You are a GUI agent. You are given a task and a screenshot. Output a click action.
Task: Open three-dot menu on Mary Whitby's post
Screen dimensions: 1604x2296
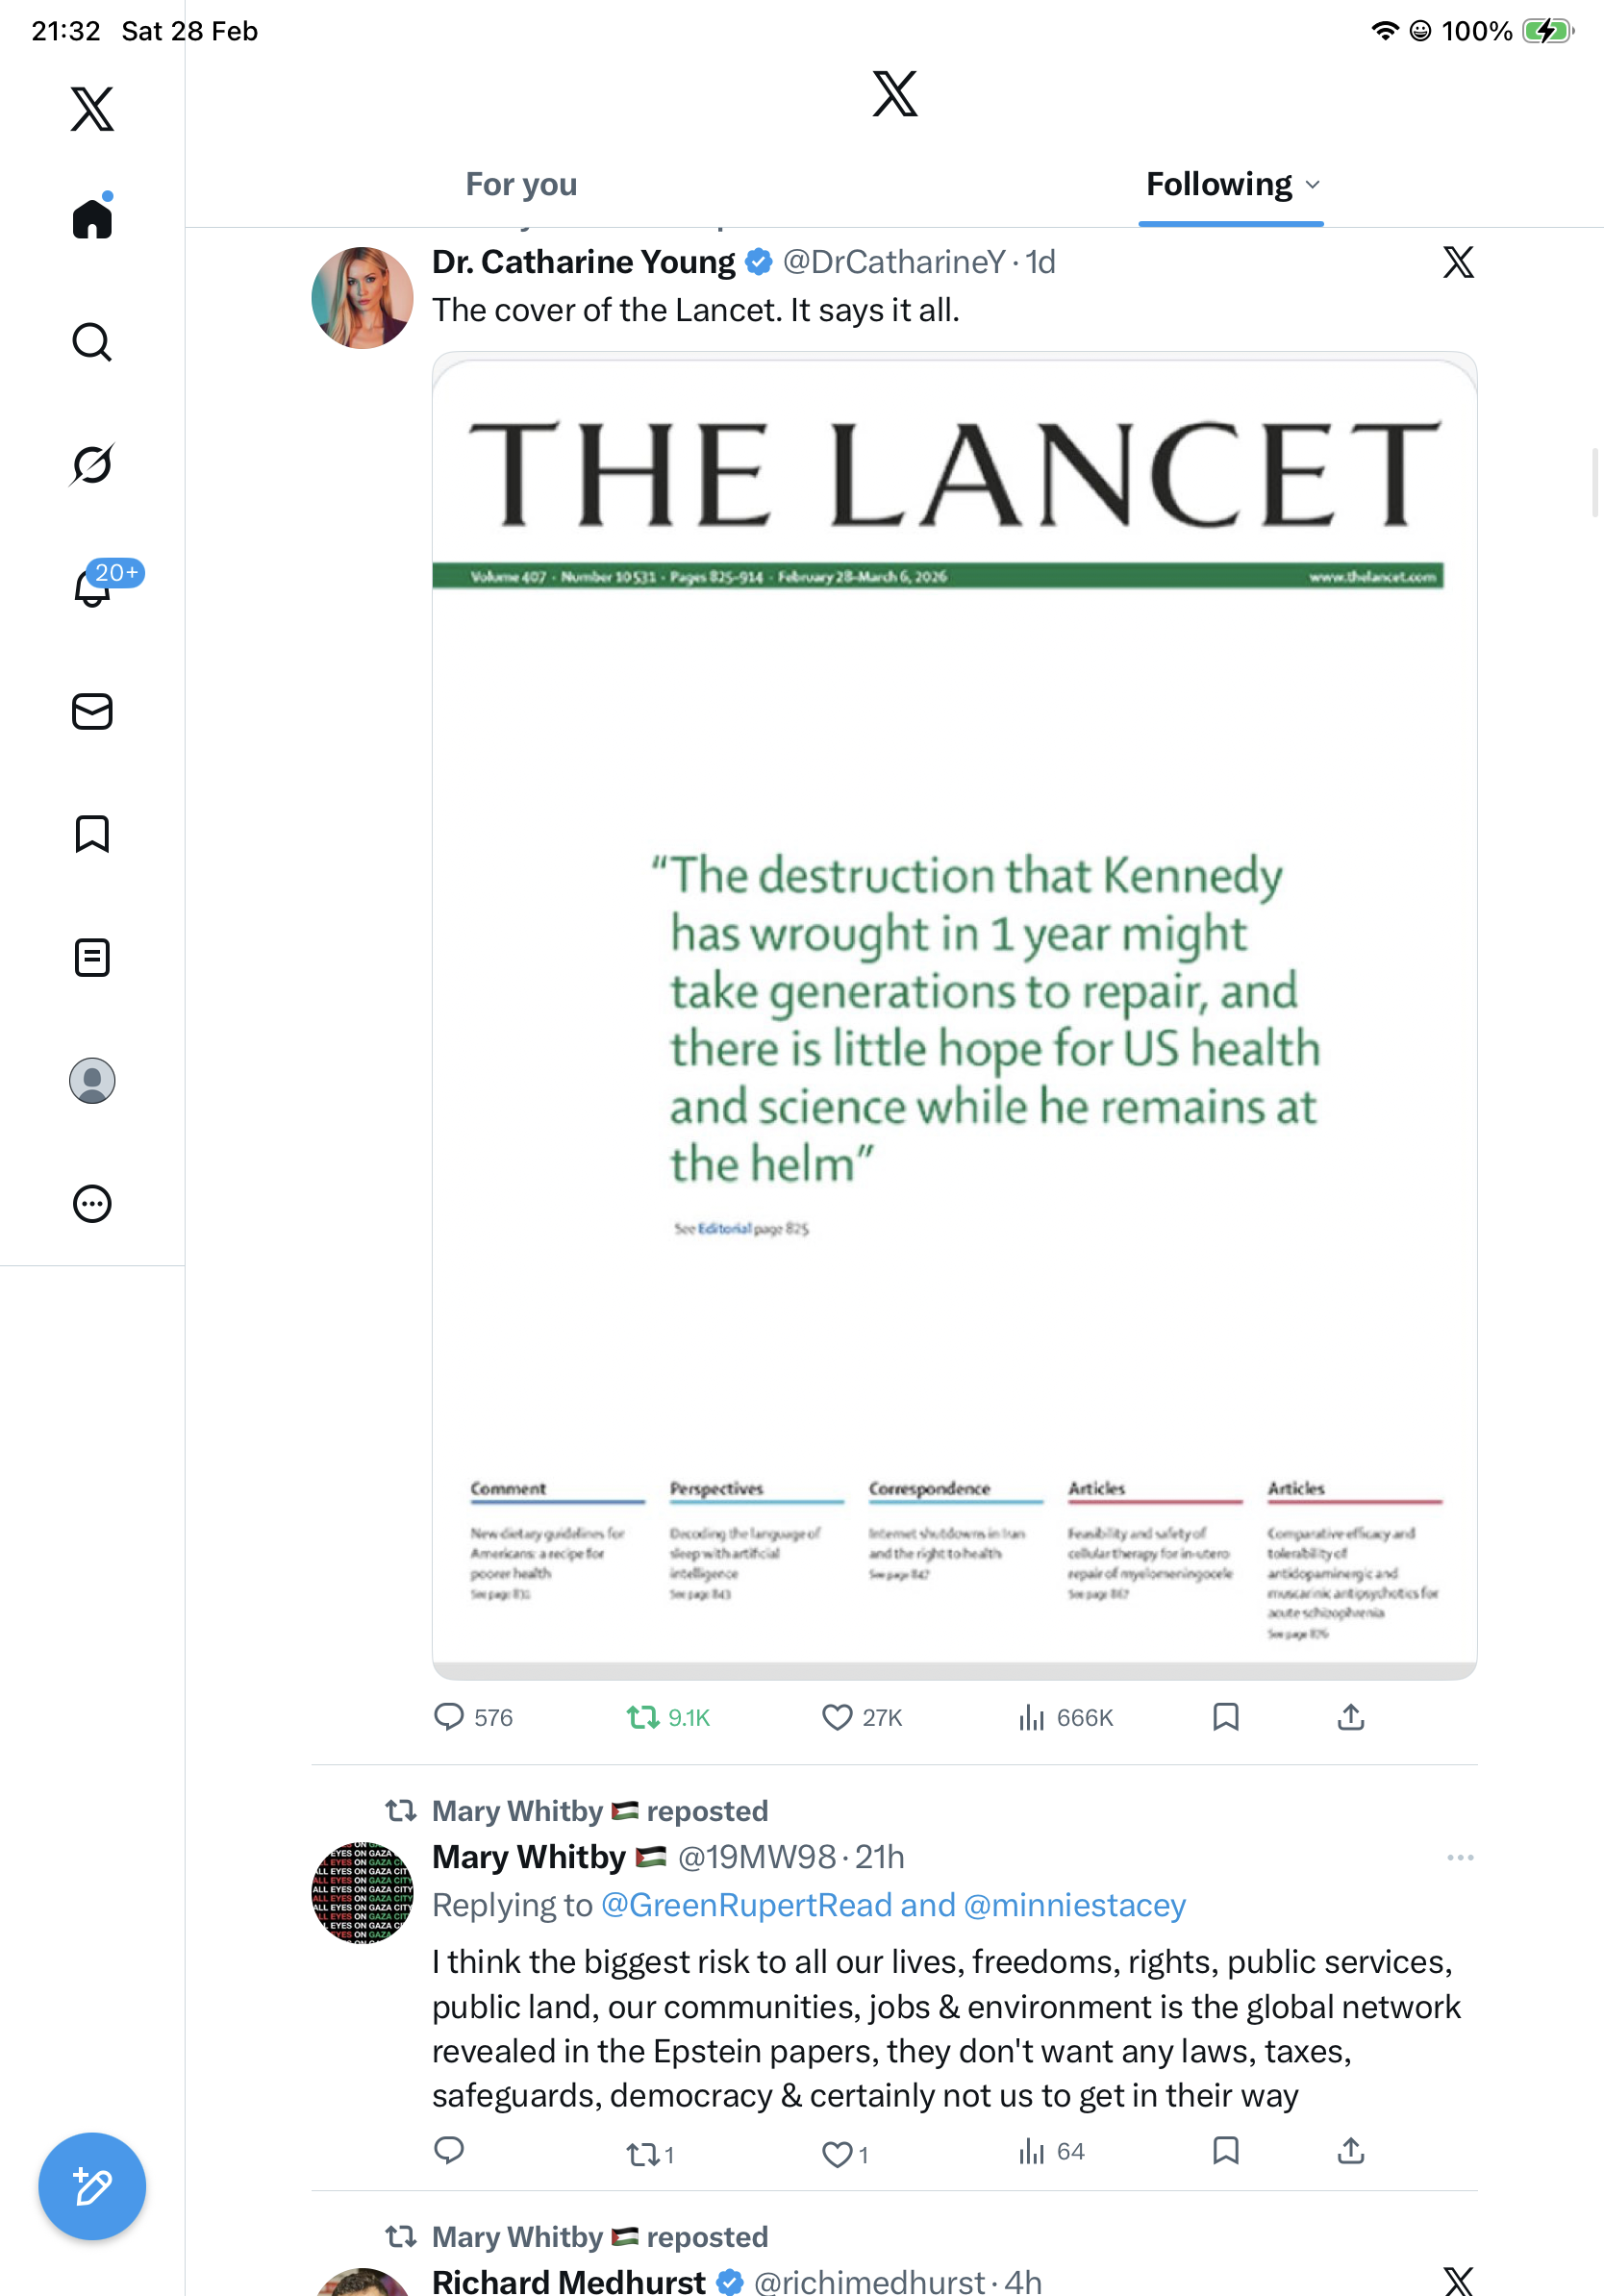point(1460,1857)
